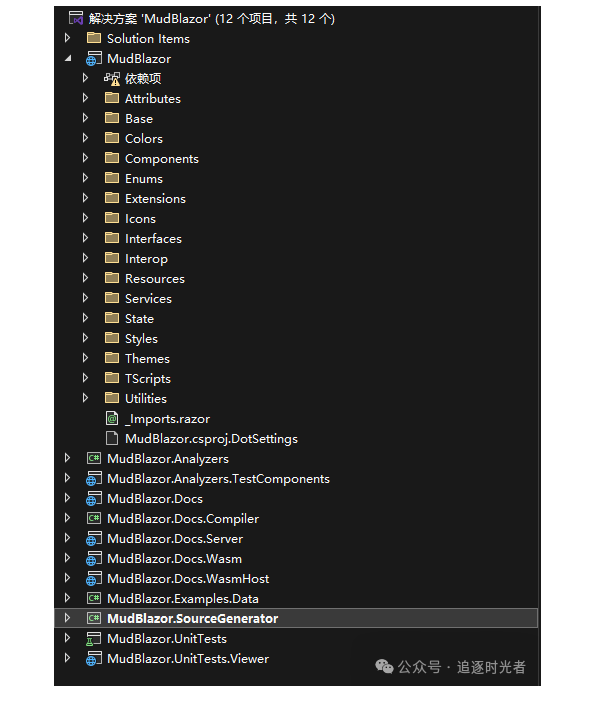
Task: Select the MudBlazor.Docs.Compiler project label
Action: [x=182, y=518]
